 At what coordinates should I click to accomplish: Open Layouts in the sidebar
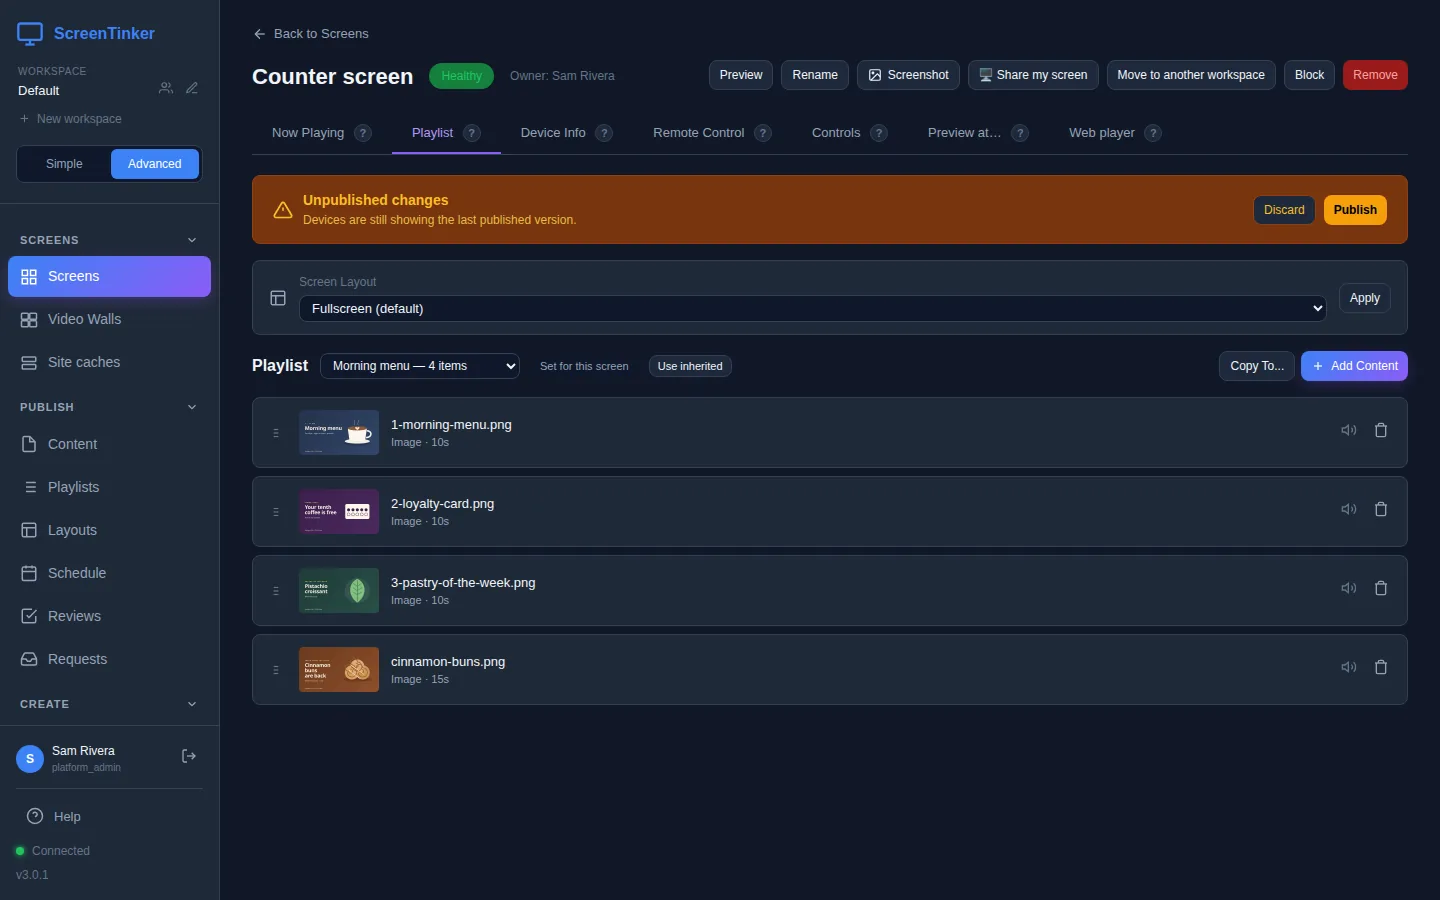[110, 530]
